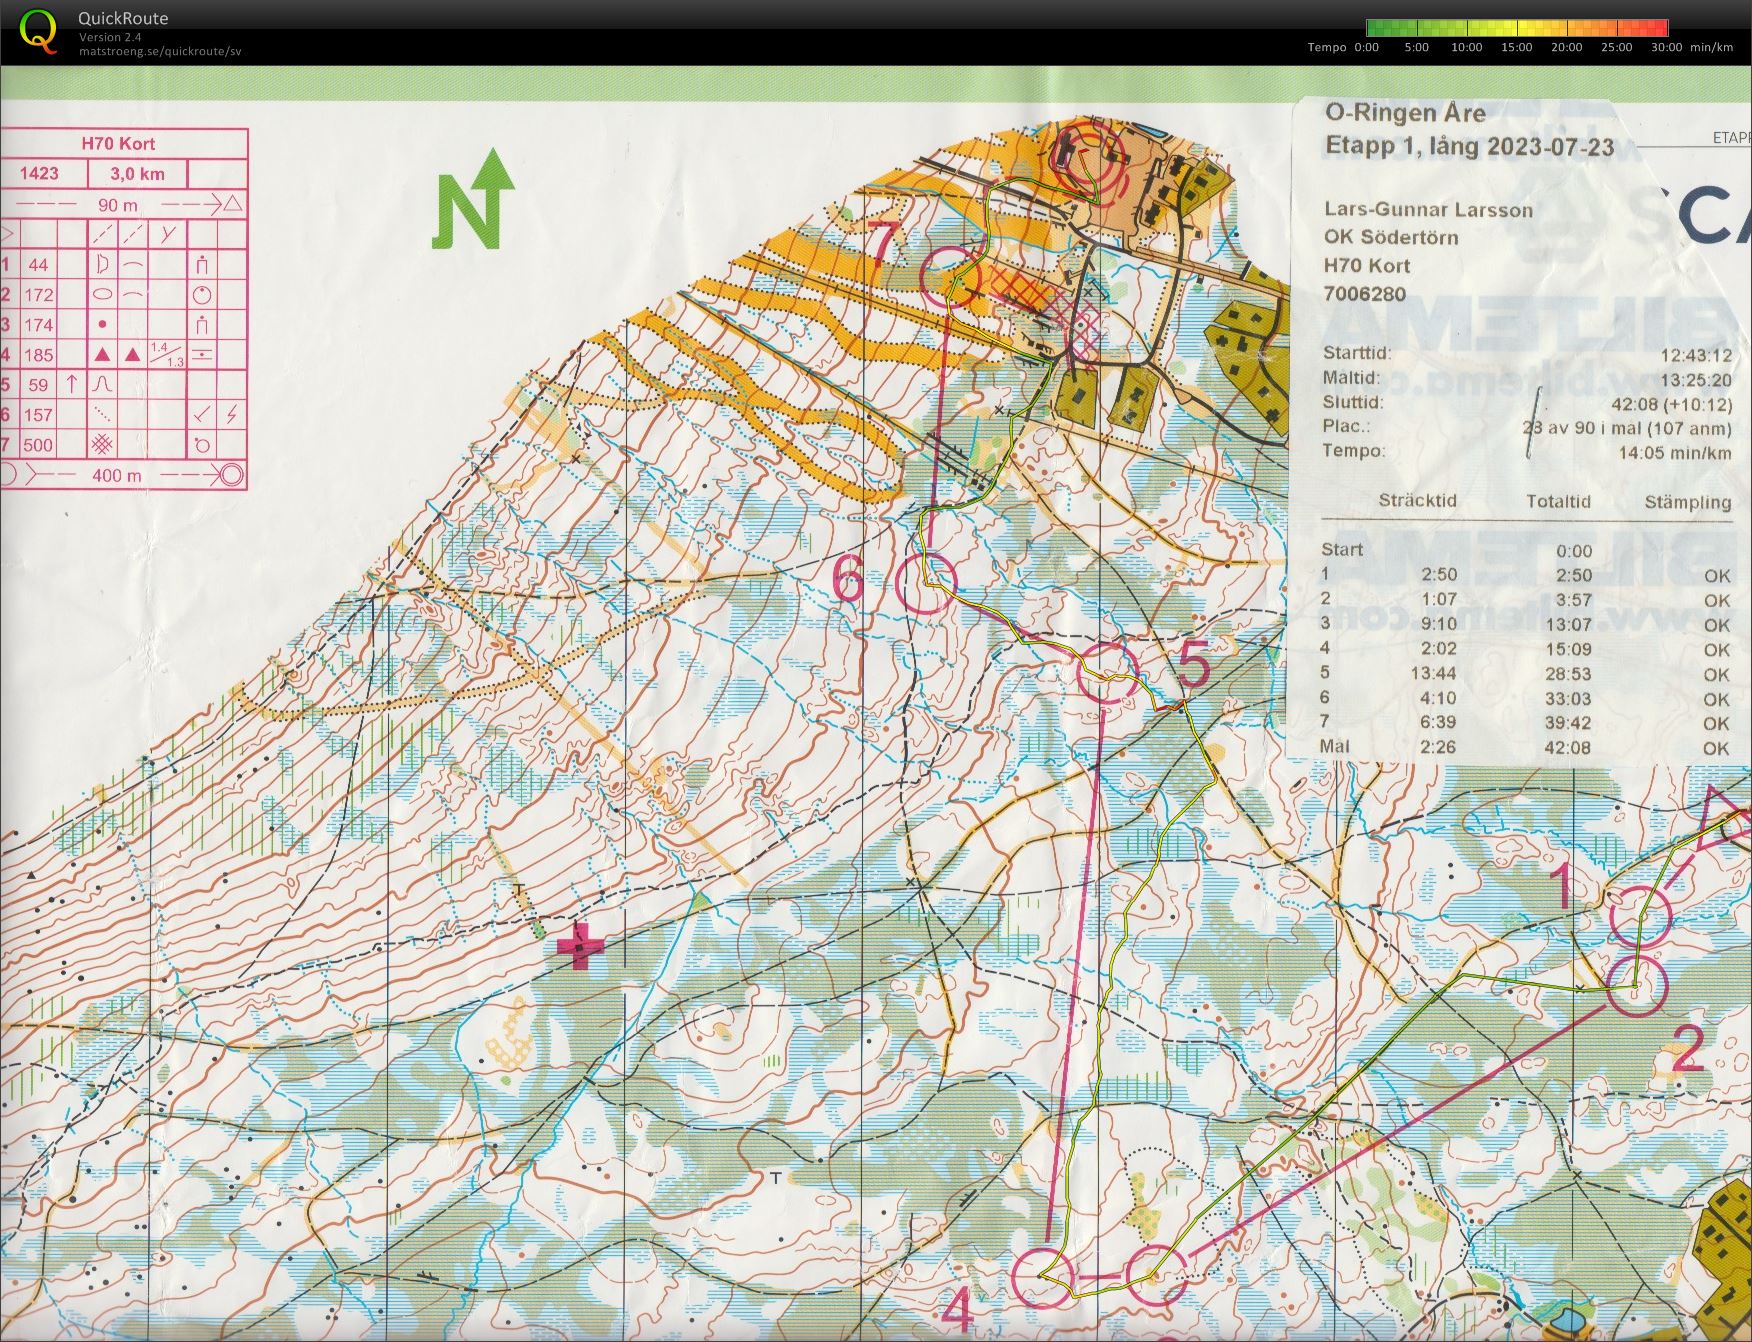Select control circle 5 on the map
Image resolution: width=1752 pixels, height=1342 pixels.
tap(1107, 673)
